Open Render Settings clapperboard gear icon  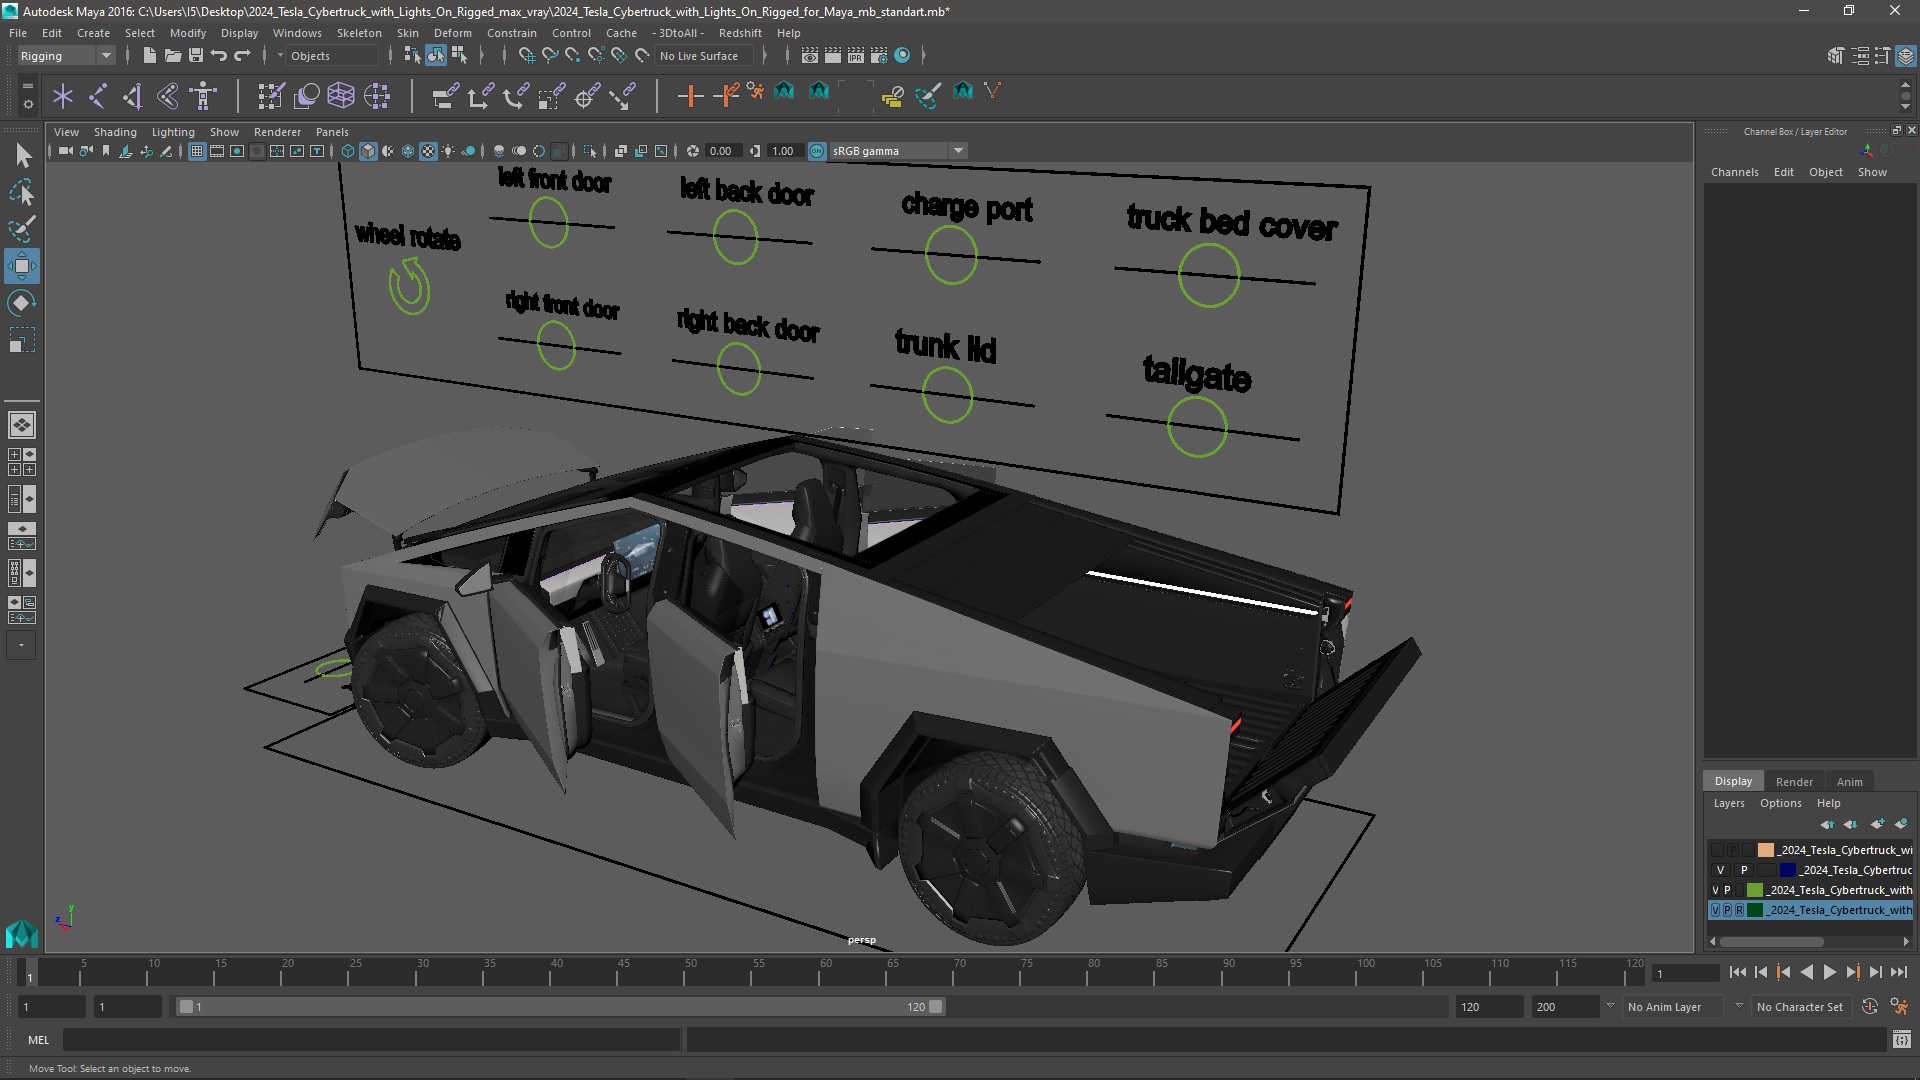point(879,56)
